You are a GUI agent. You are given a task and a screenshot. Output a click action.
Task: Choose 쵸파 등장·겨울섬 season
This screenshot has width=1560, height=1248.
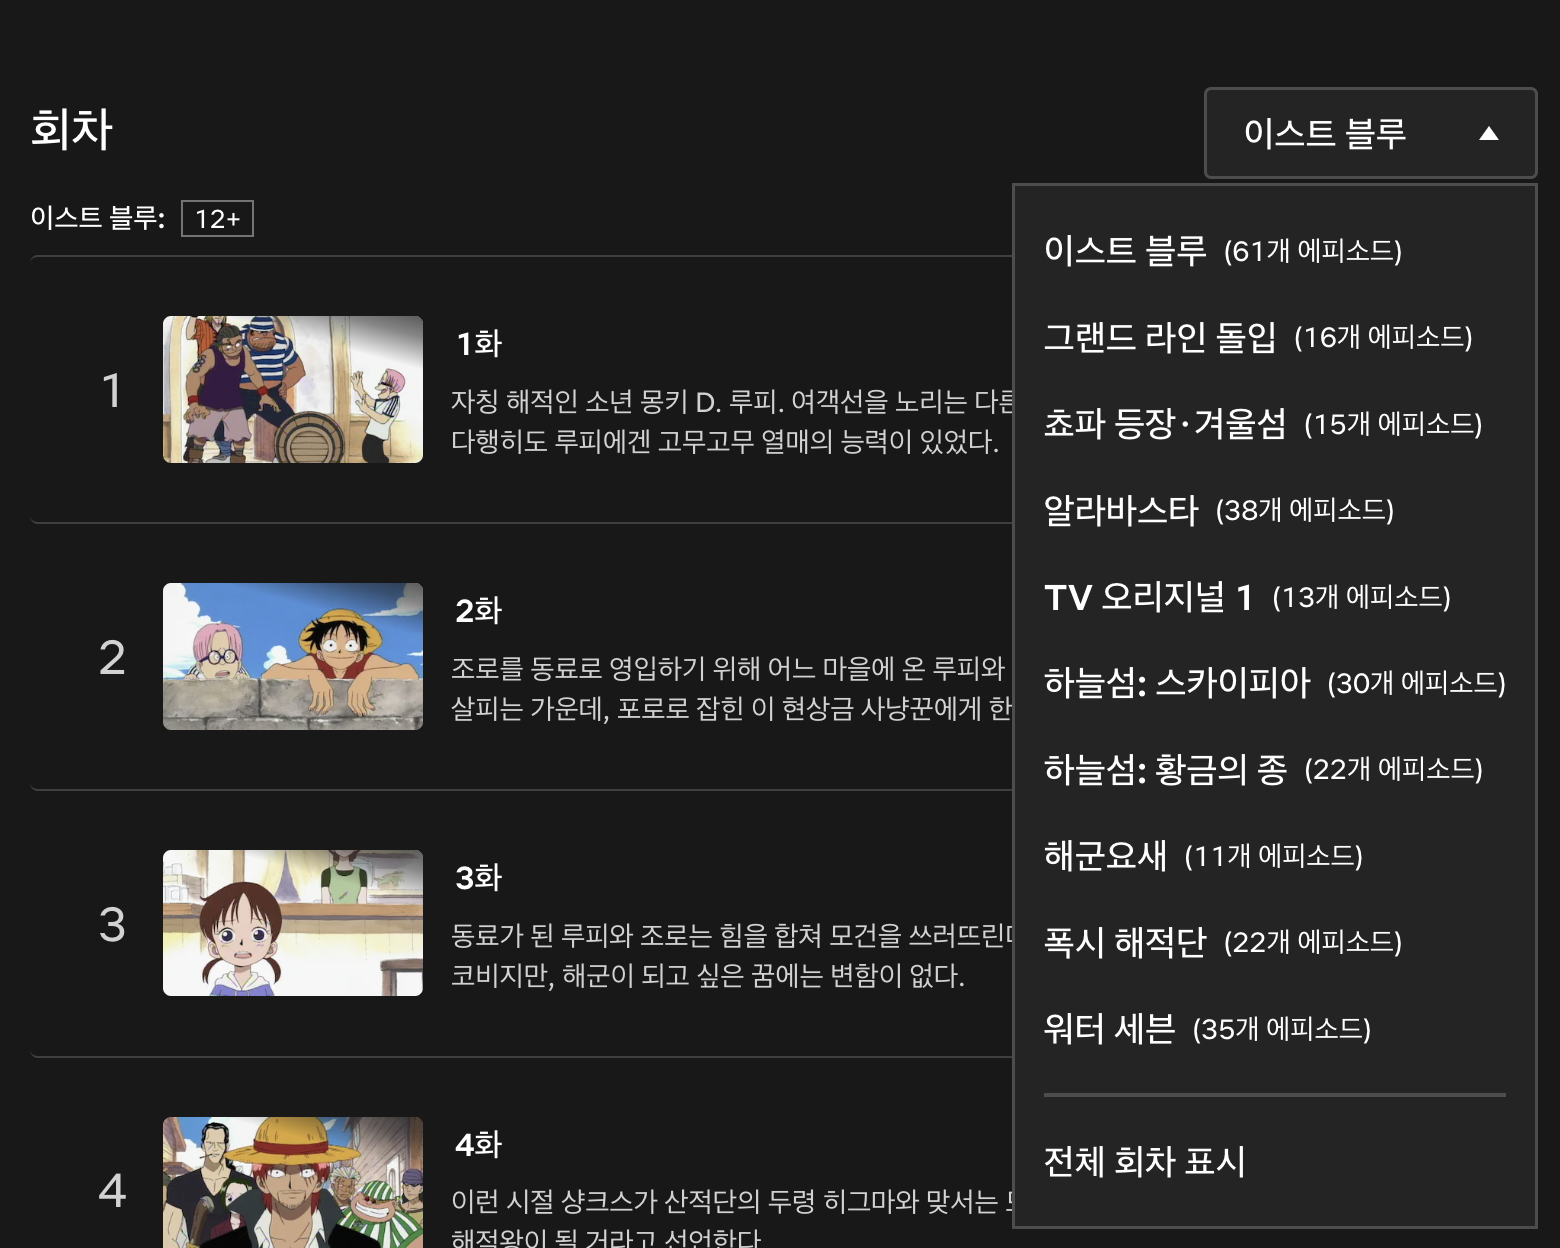(1275, 424)
